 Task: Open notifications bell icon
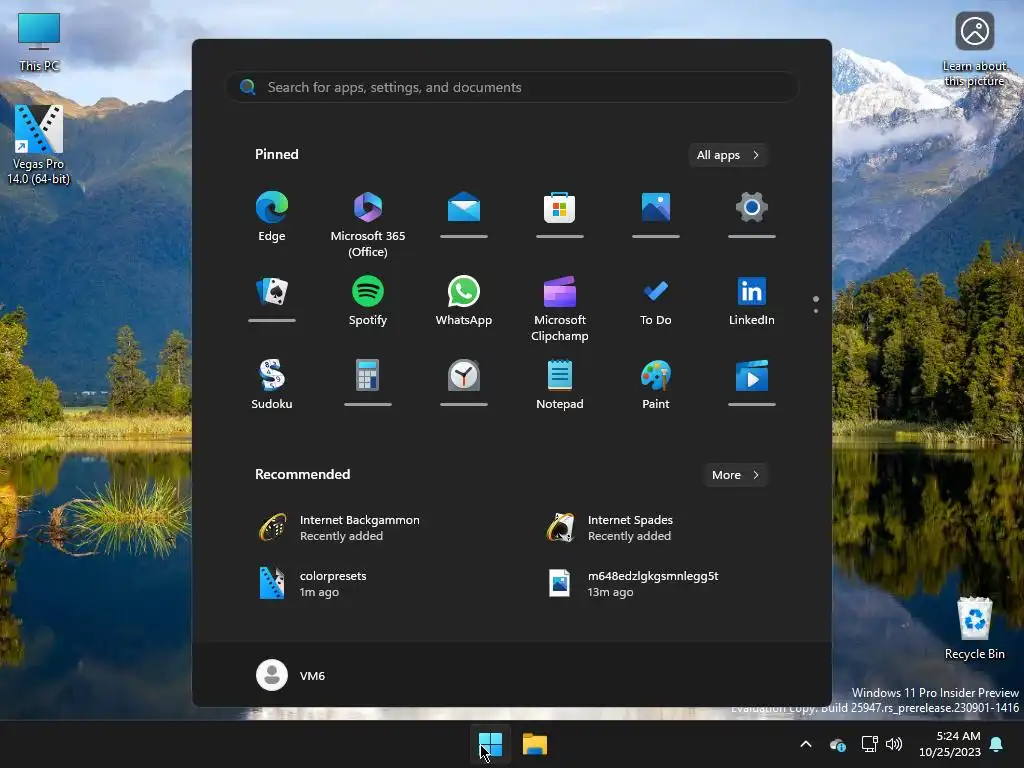click(x=997, y=744)
